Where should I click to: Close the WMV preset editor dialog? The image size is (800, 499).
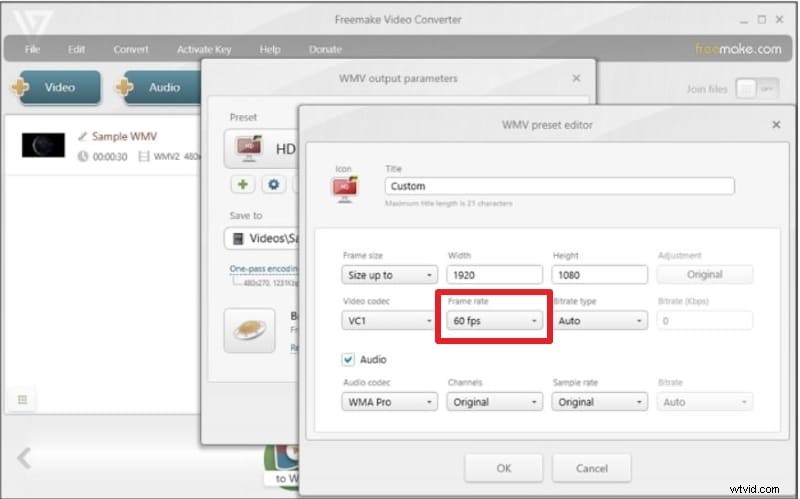776,124
